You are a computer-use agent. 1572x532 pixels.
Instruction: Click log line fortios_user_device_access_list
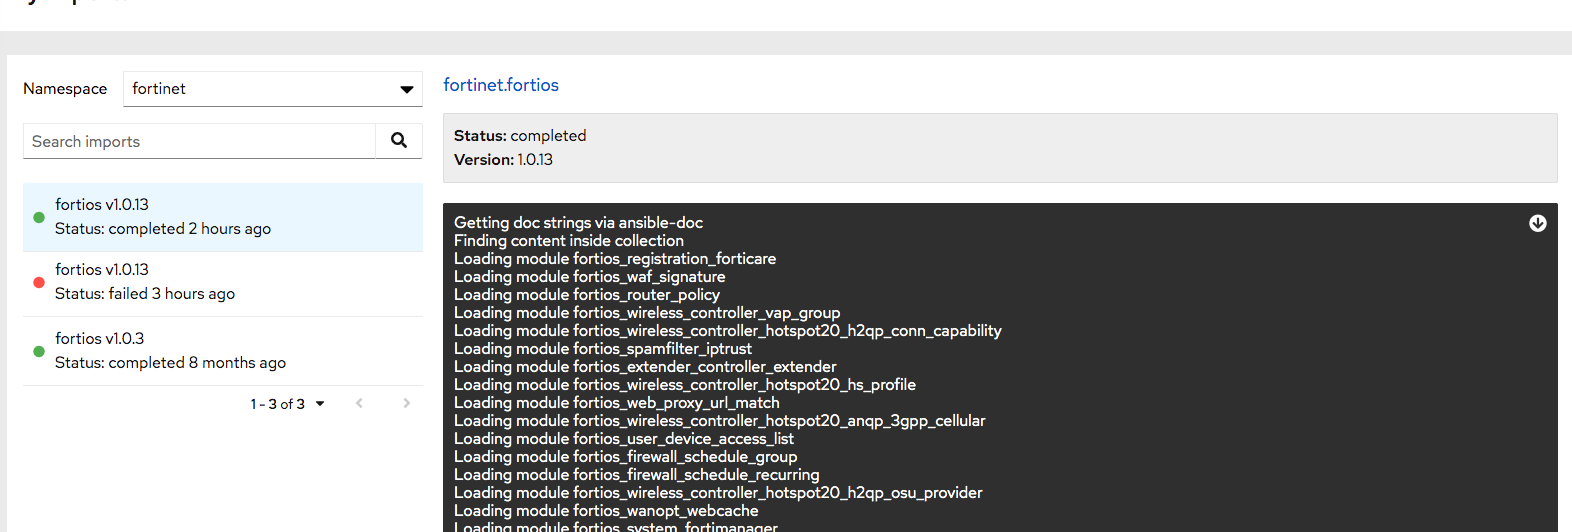tap(624, 439)
